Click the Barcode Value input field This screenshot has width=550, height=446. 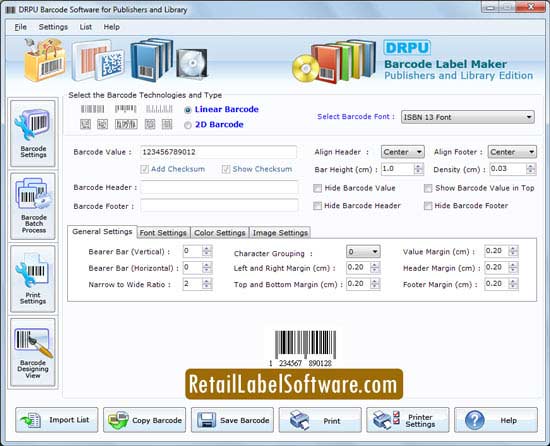click(x=219, y=152)
